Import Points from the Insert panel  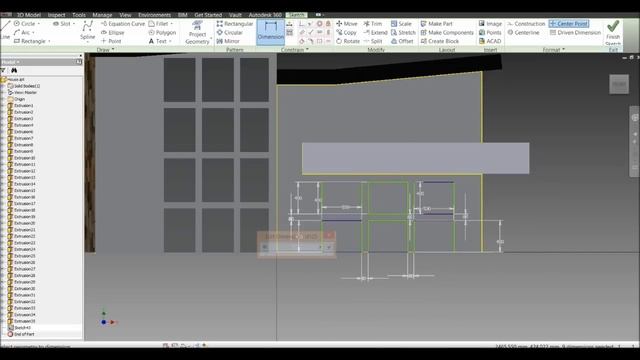point(490,32)
